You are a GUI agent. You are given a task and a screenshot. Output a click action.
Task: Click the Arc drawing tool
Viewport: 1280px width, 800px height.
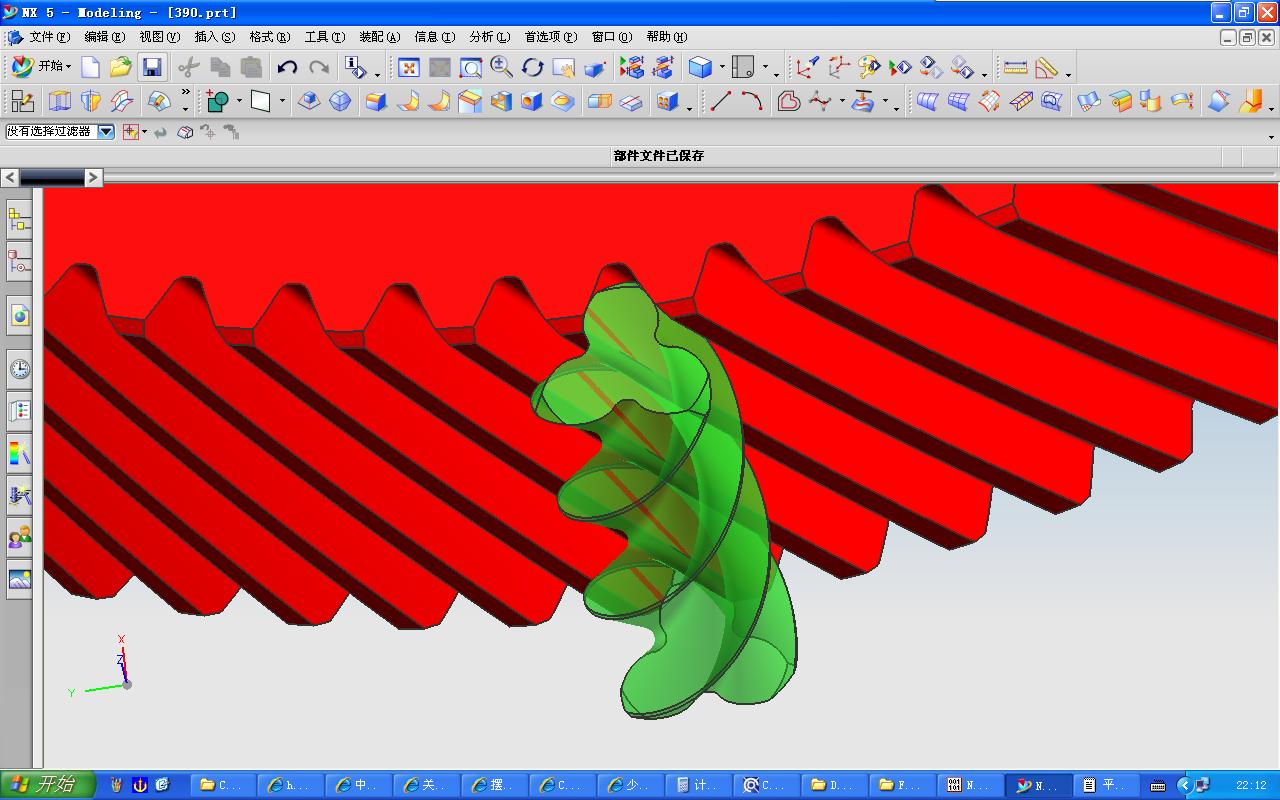[752, 101]
